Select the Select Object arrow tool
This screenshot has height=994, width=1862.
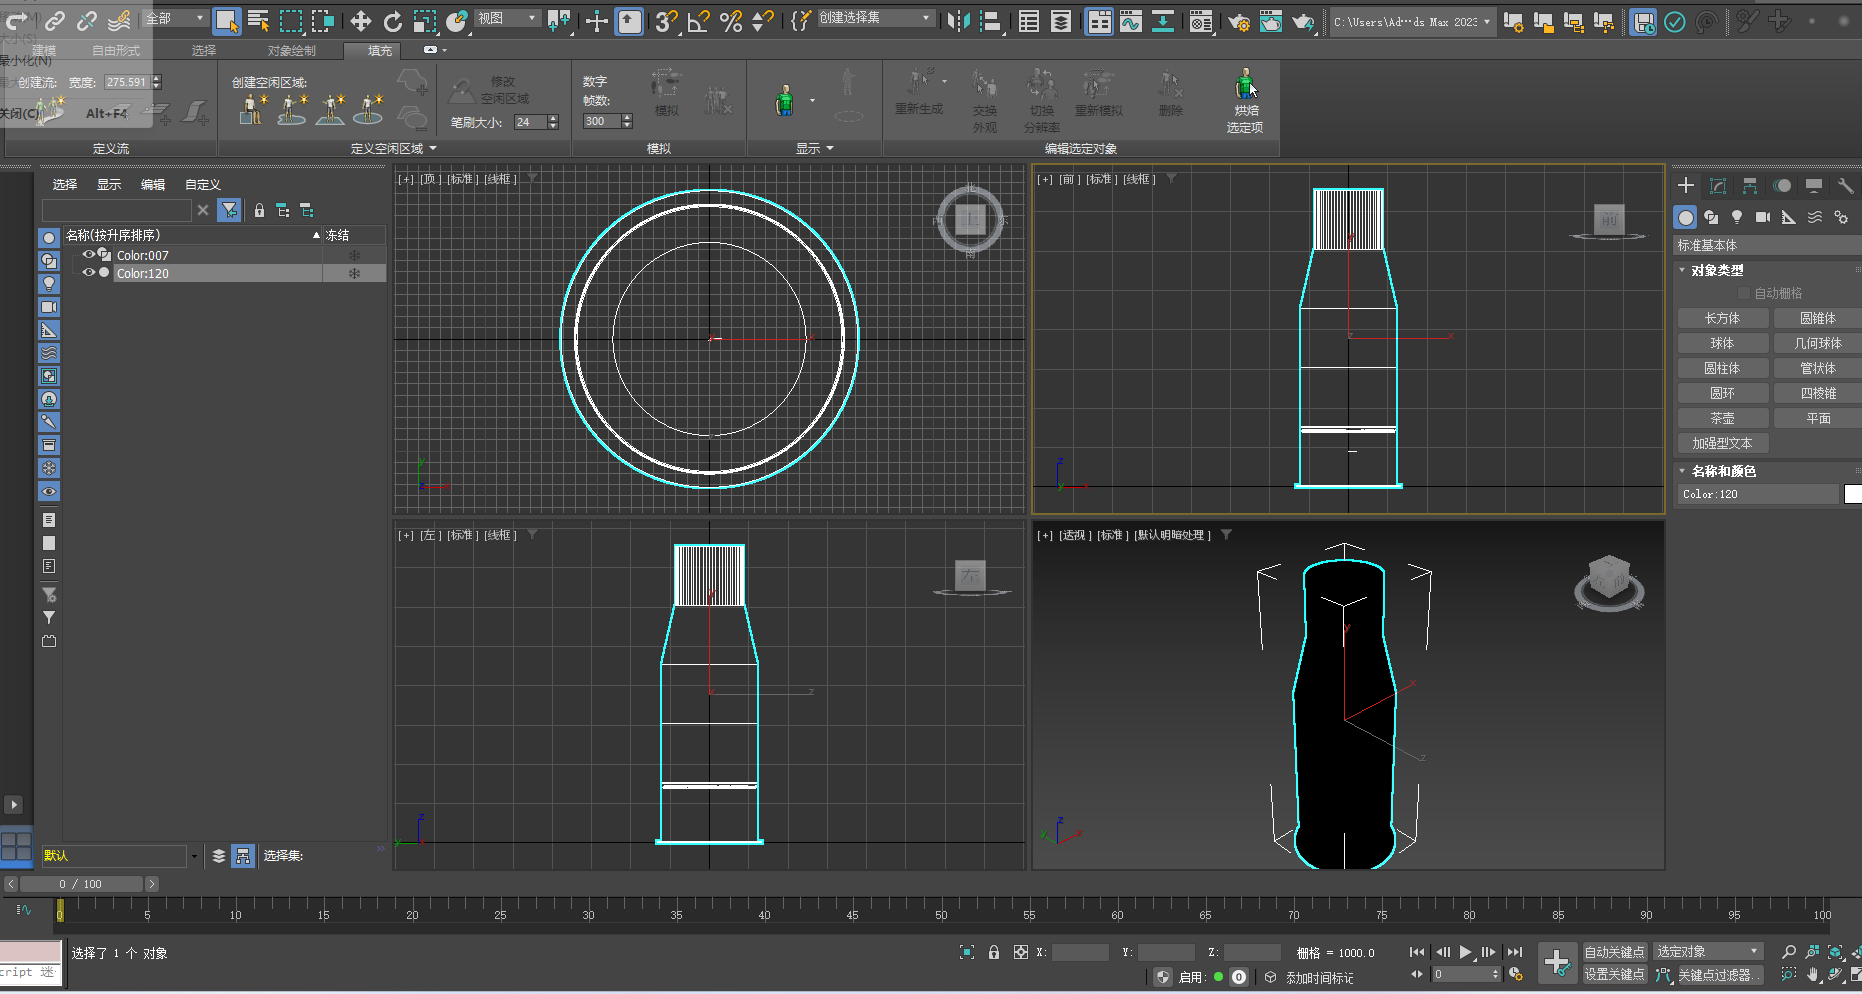tap(227, 21)
